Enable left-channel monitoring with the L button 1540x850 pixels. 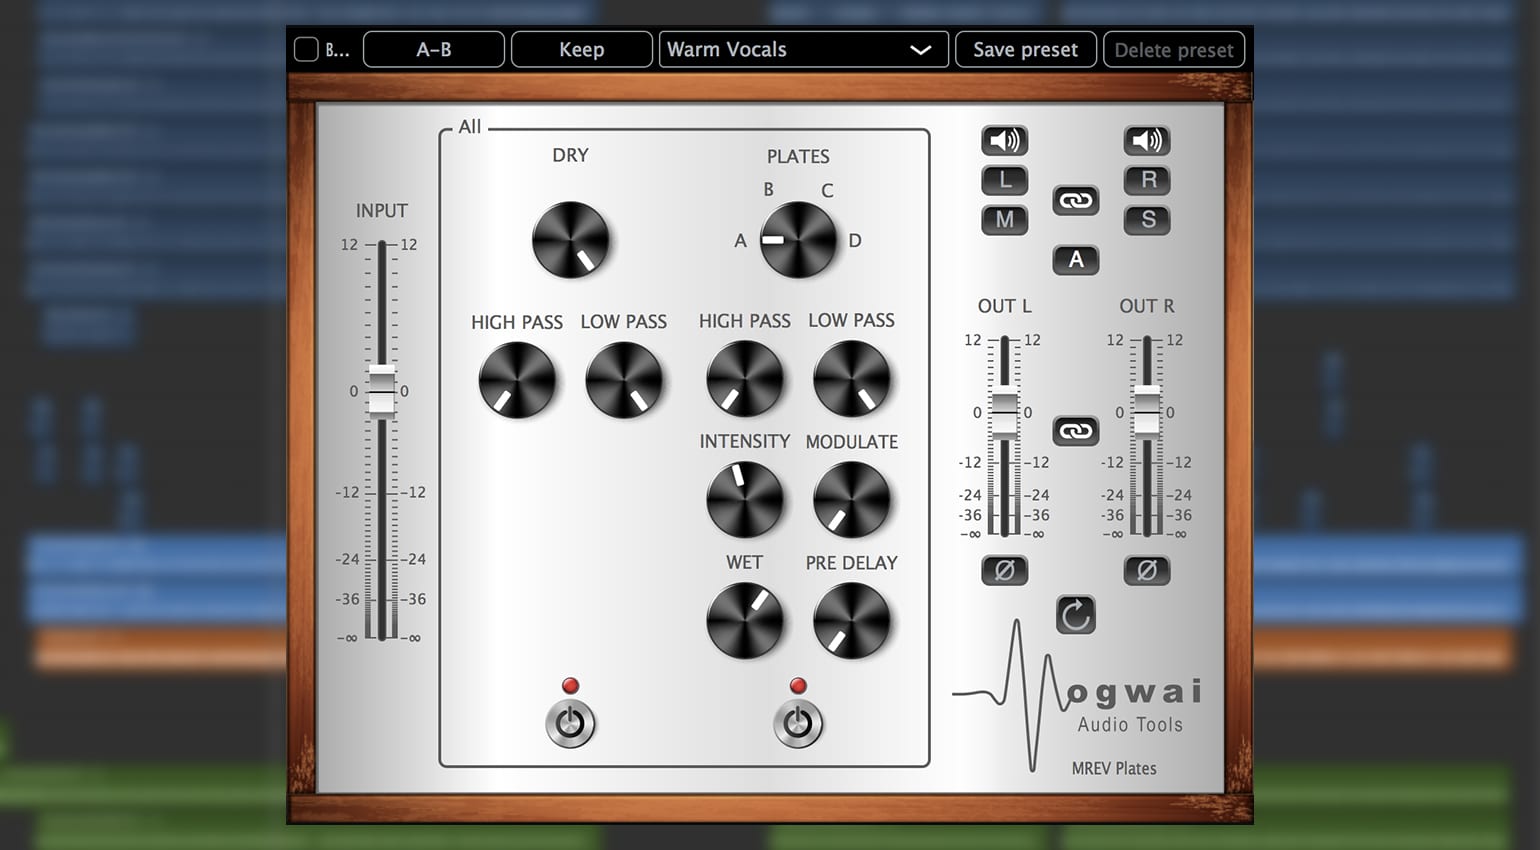(x=1004, y=180)
